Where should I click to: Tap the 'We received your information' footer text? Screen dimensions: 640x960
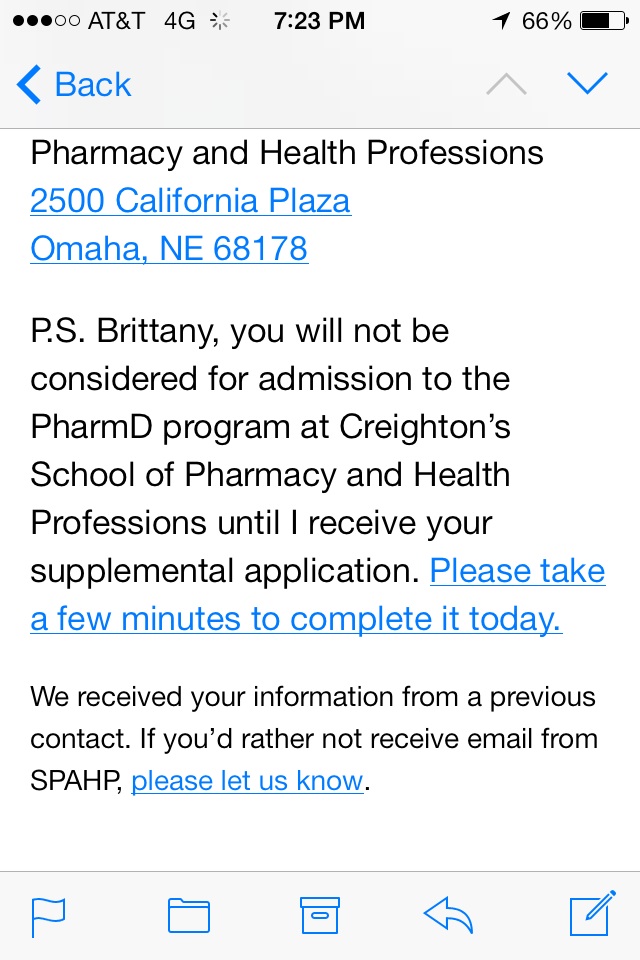point(314,738)
